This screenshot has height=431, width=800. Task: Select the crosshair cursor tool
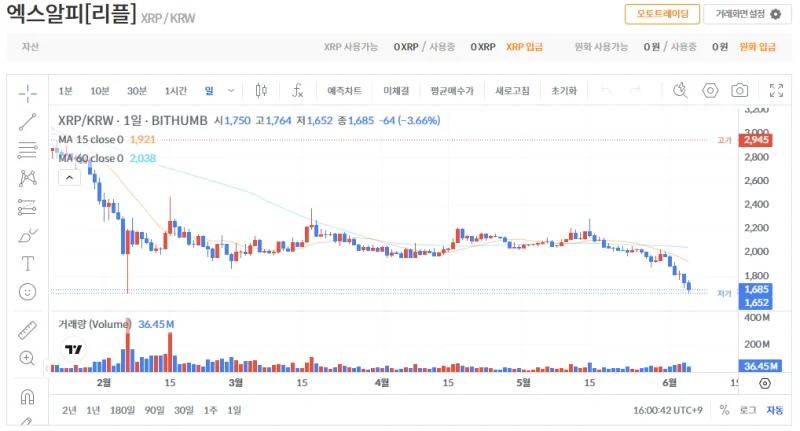pyautogui.click(x=28, y=93)
